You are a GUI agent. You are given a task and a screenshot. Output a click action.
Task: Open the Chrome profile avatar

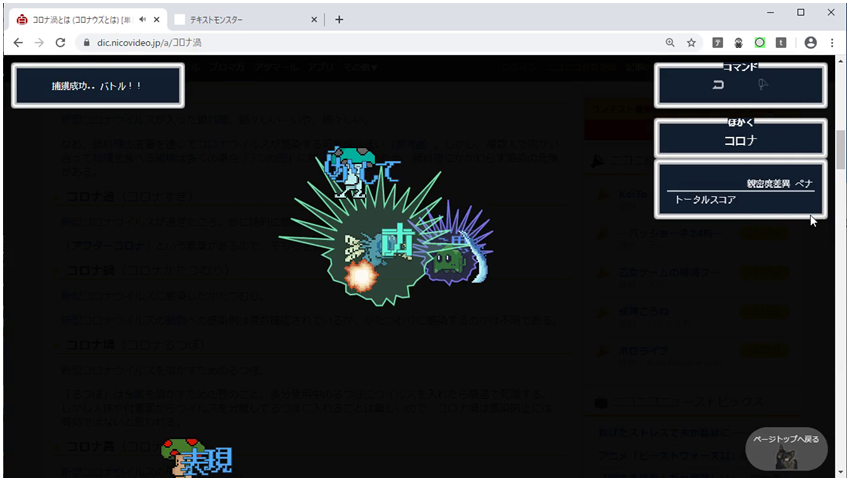point(810,42)
